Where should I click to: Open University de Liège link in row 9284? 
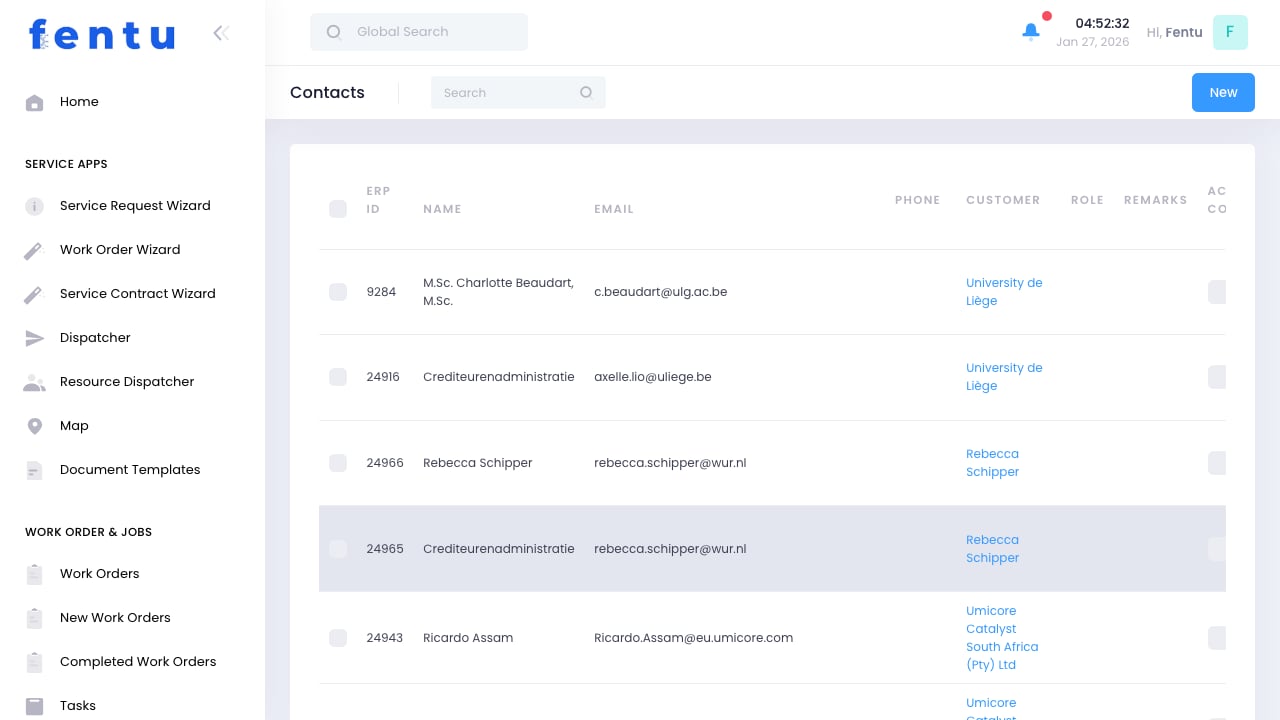1004,292
